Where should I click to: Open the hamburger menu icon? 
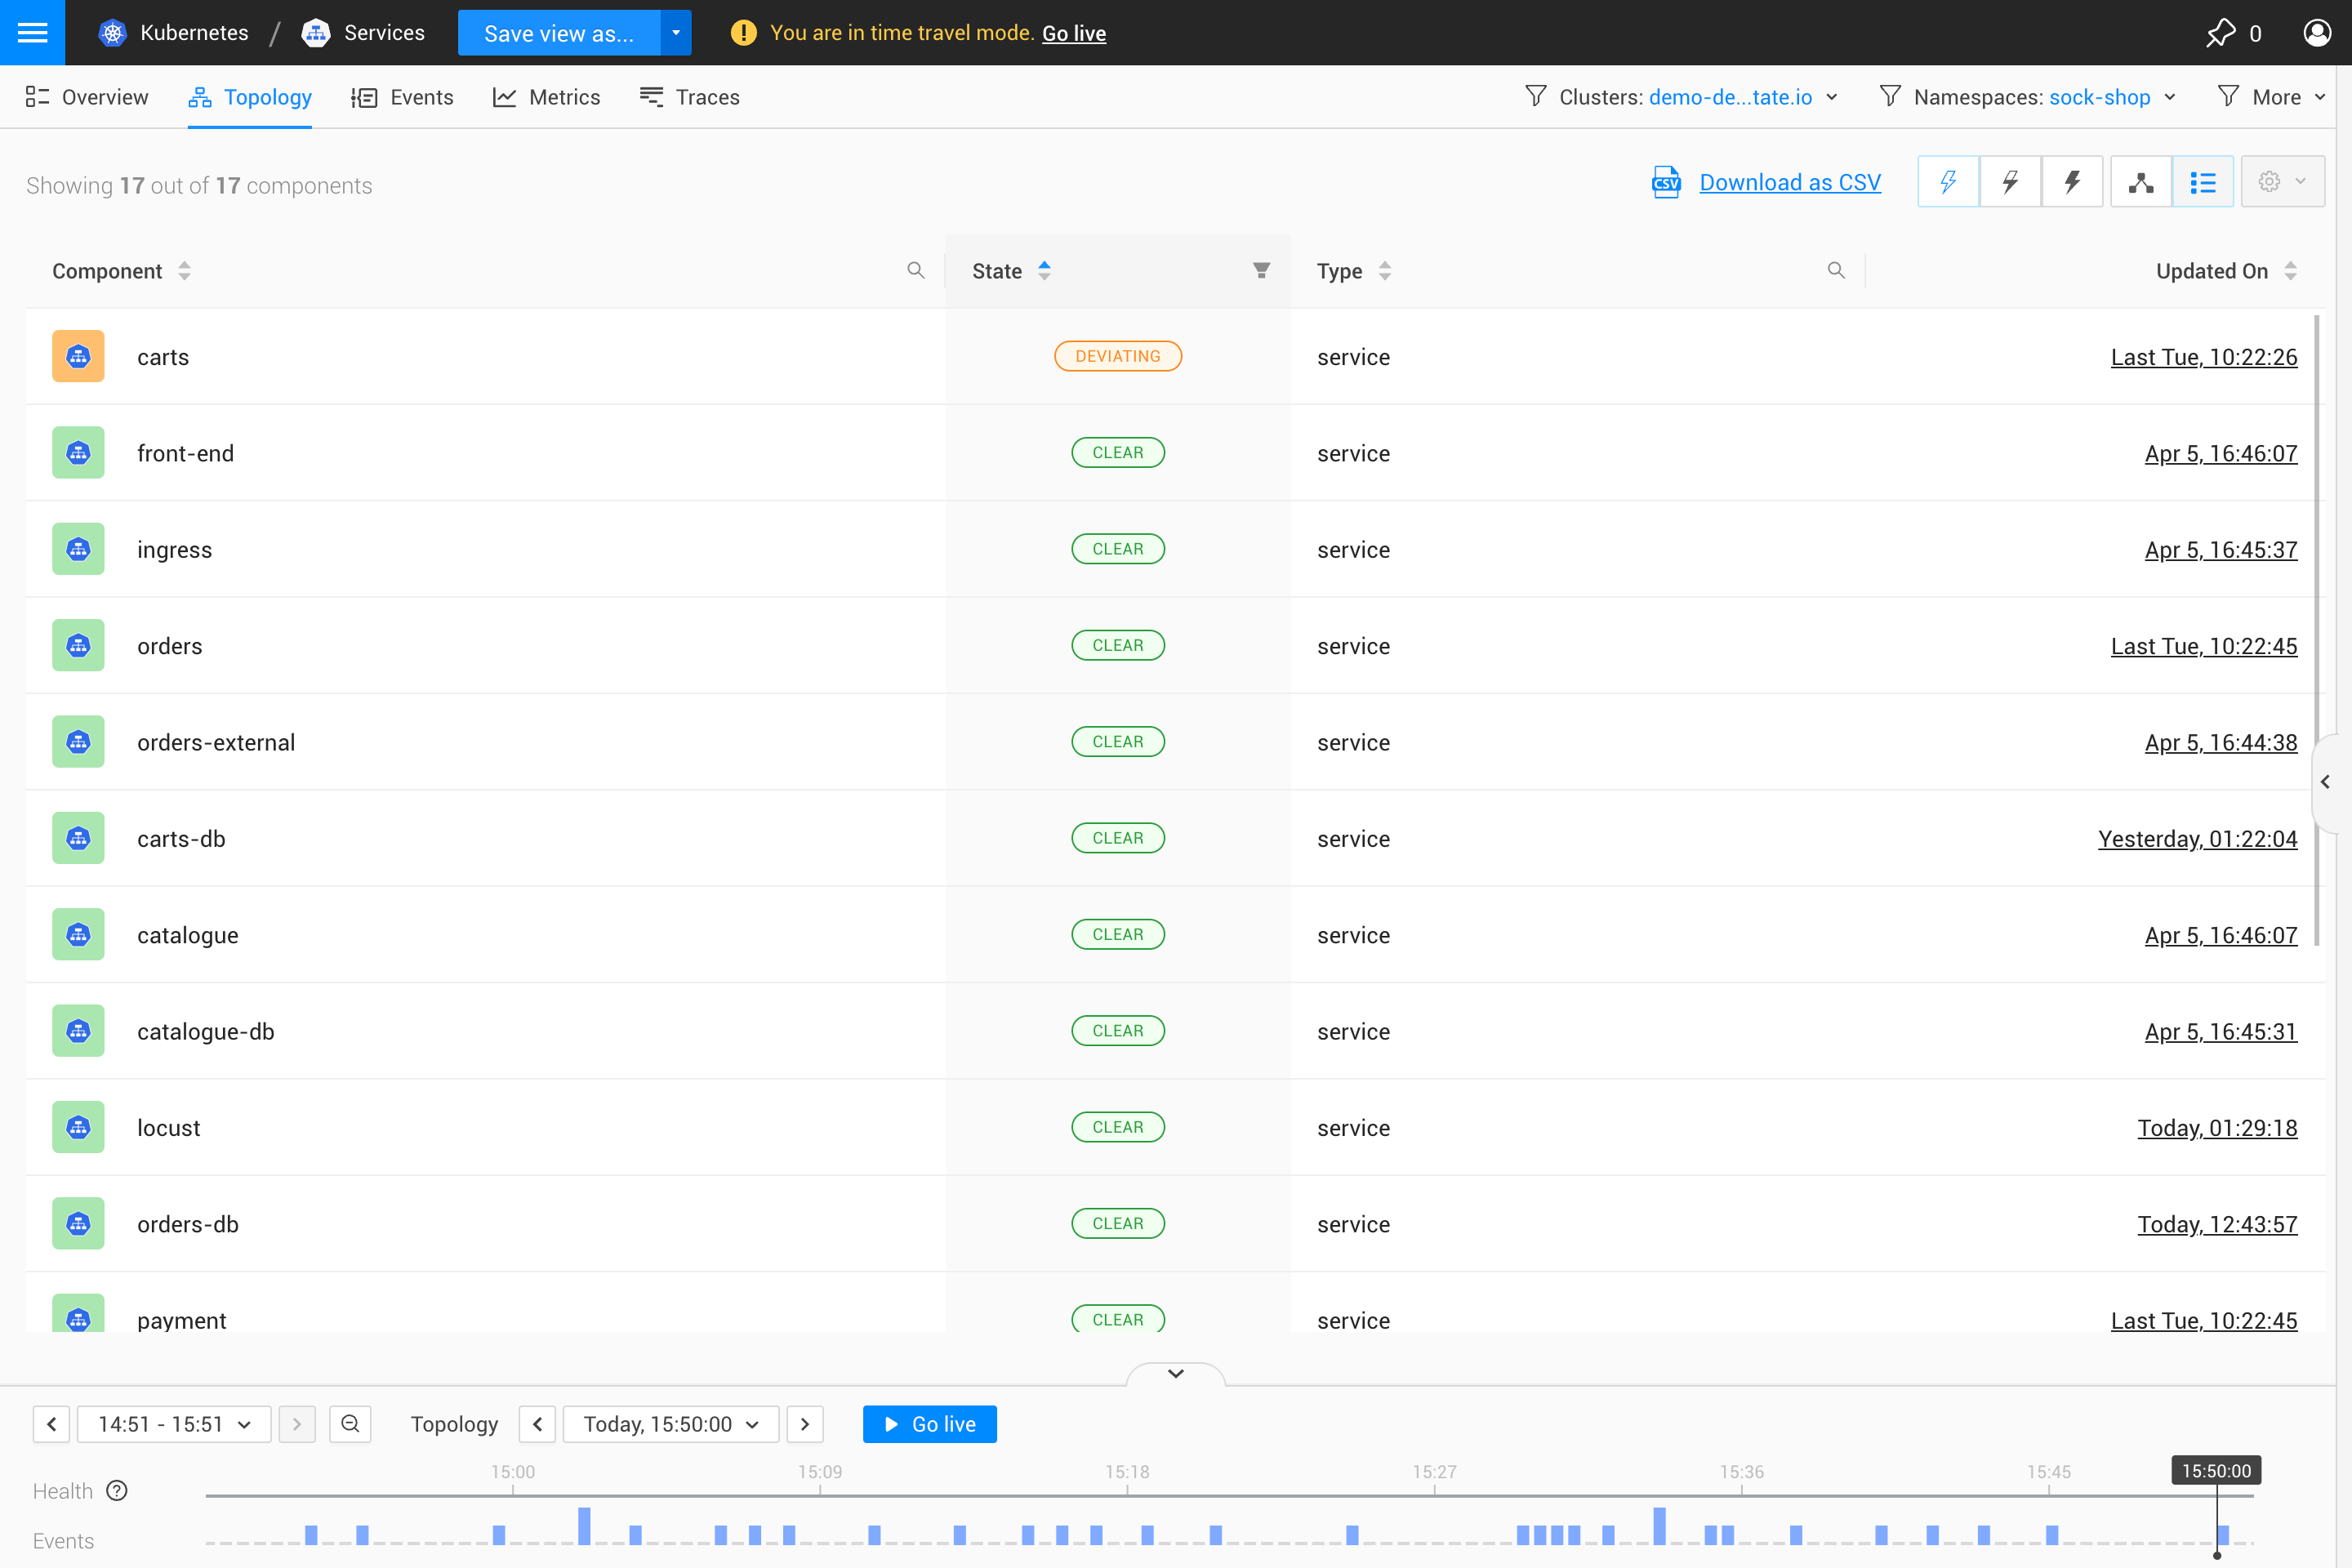pos(32,32)
